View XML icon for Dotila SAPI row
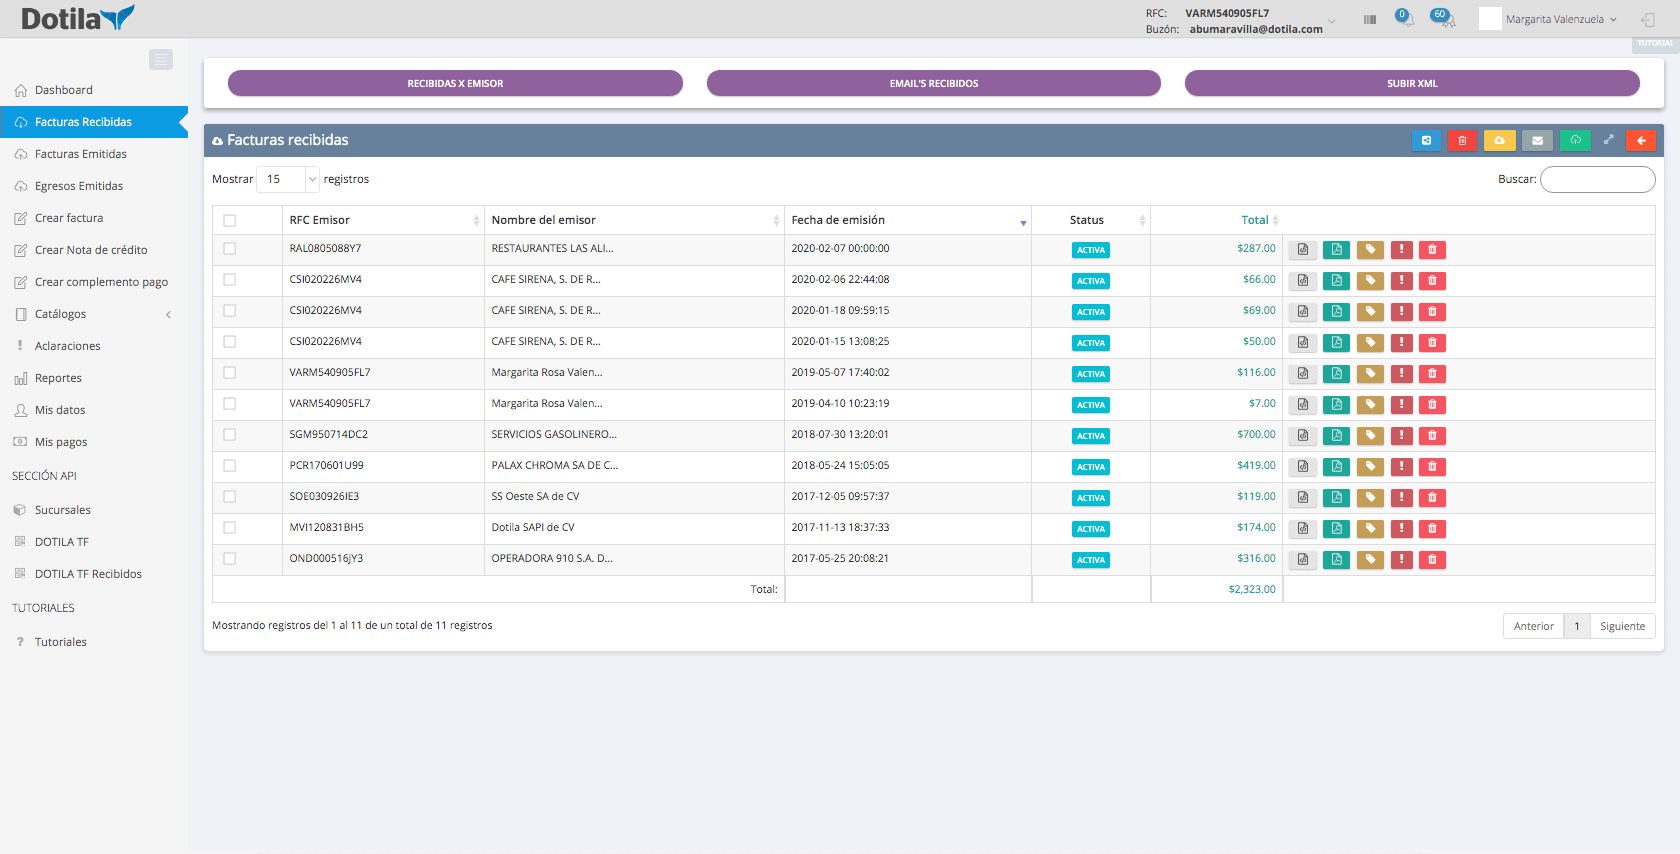This screenshot has height=854, width=1680. point(1302,529)
